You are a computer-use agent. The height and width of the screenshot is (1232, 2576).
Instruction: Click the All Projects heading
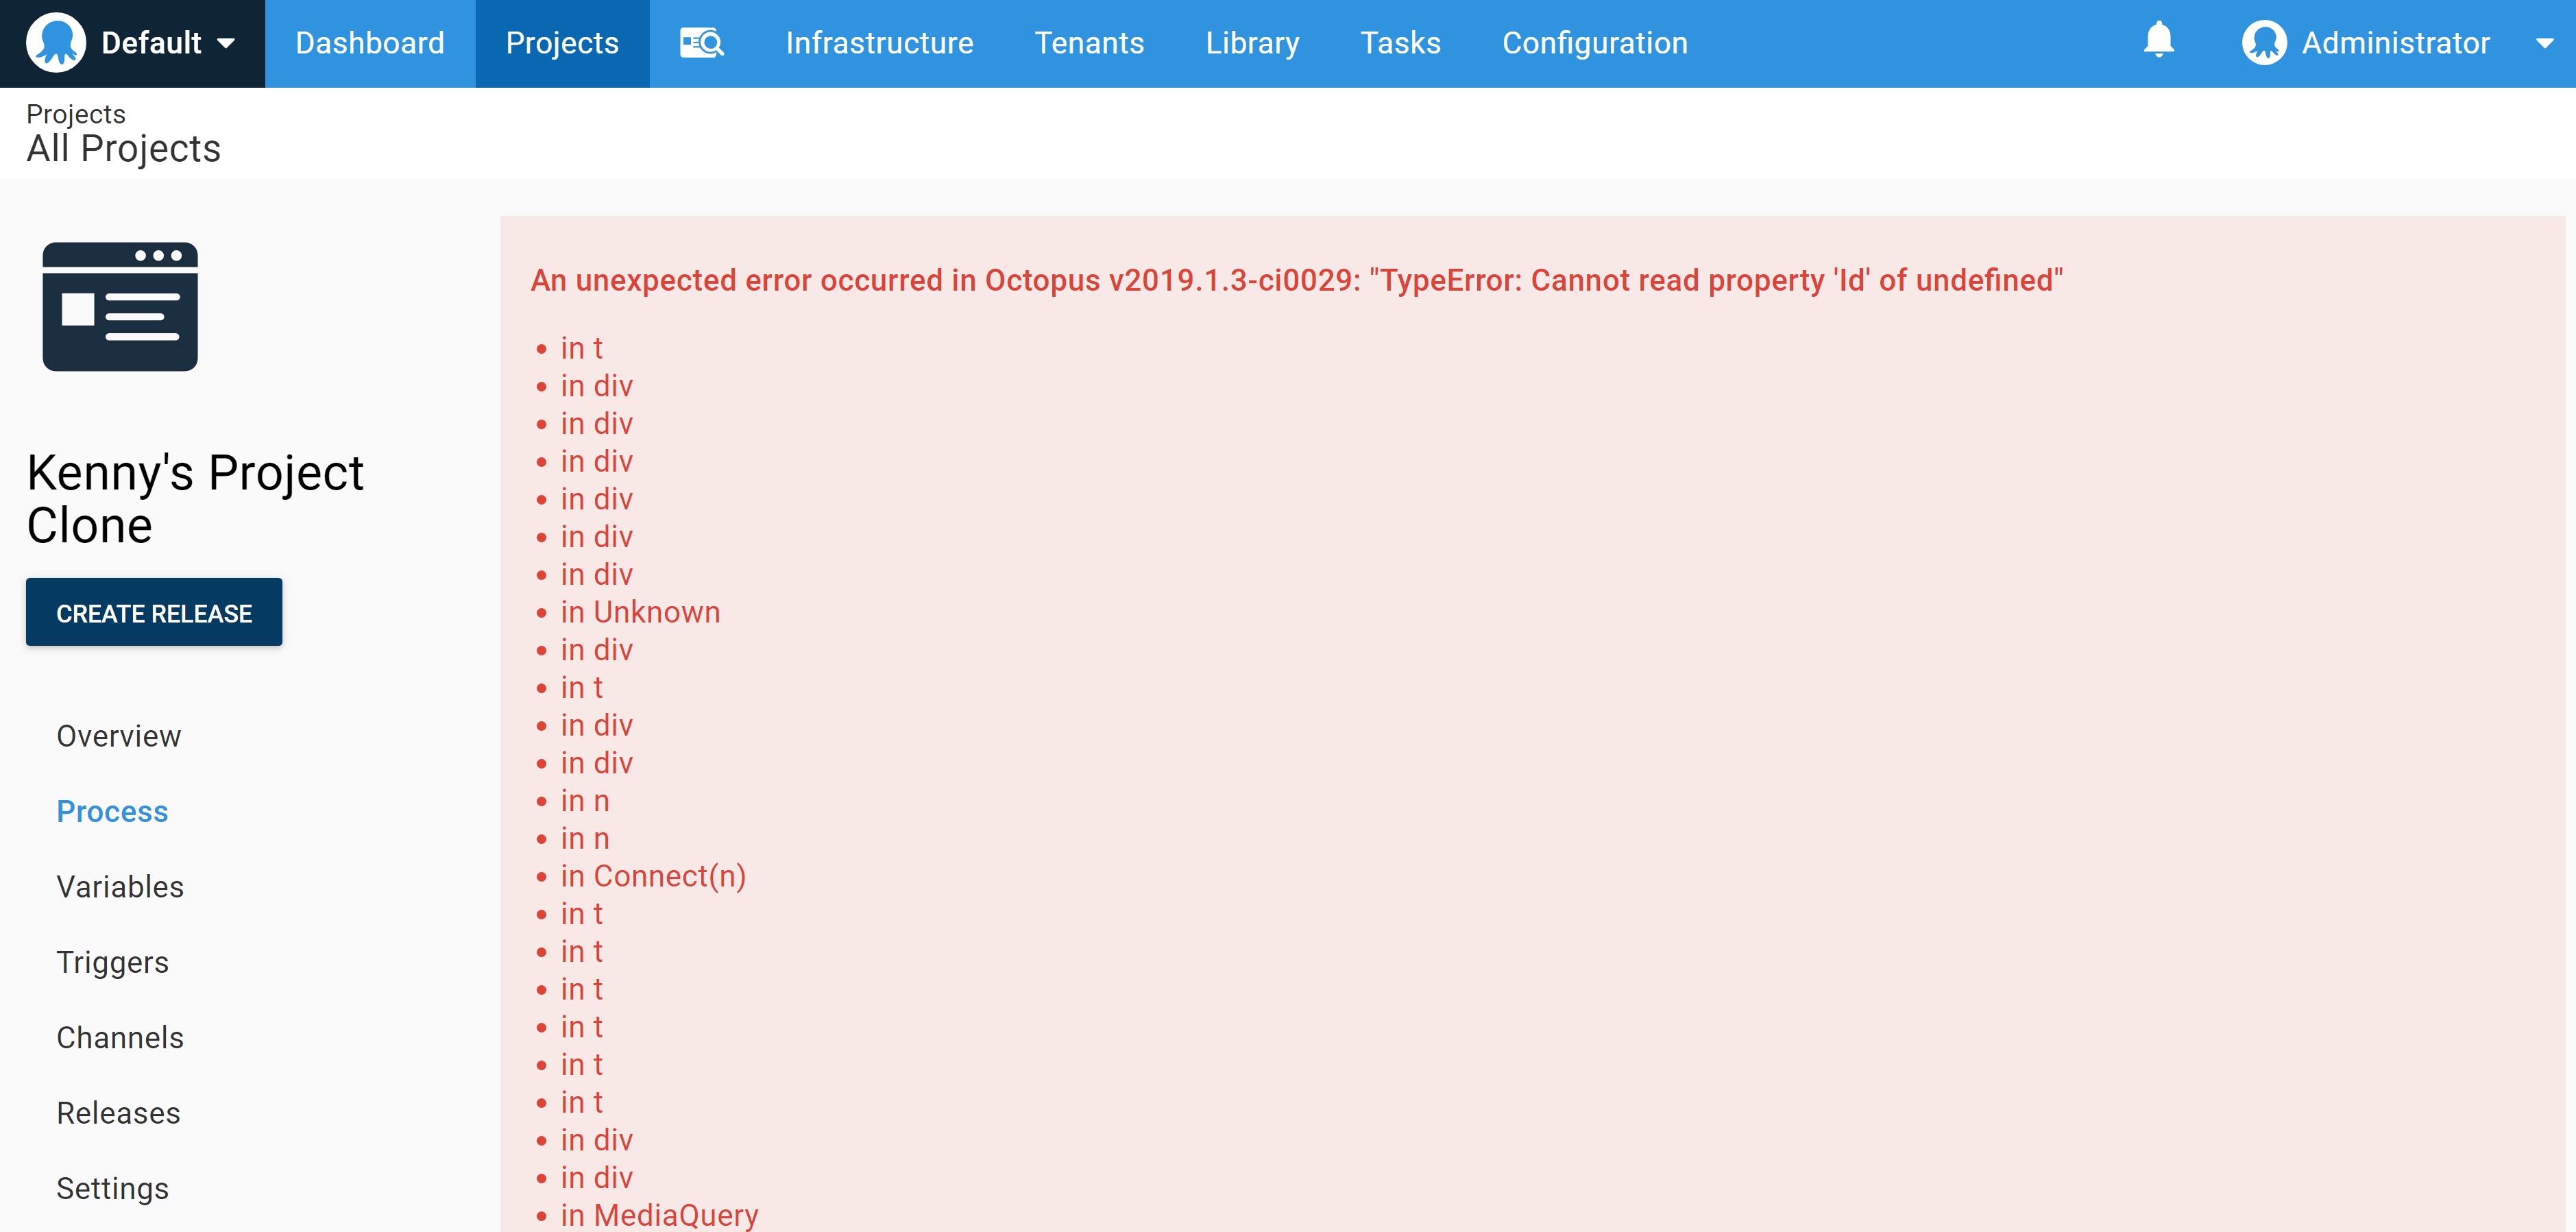123,149
